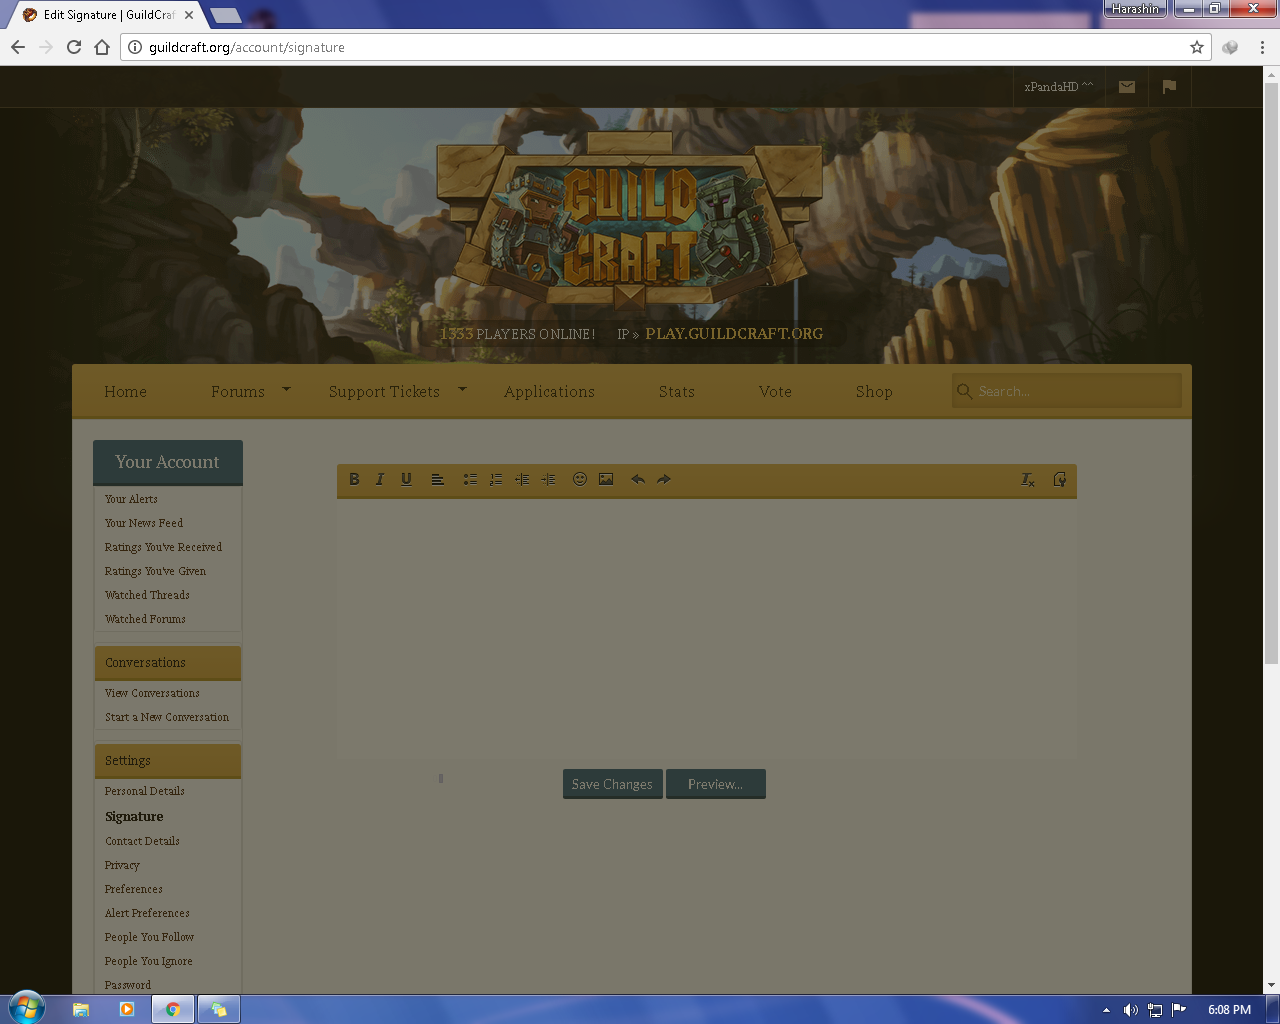Image resolution: width=1280 pixels, height=1024 pixels.
Task: Open xPandaHD account menu
Action: pos(1058,87)
